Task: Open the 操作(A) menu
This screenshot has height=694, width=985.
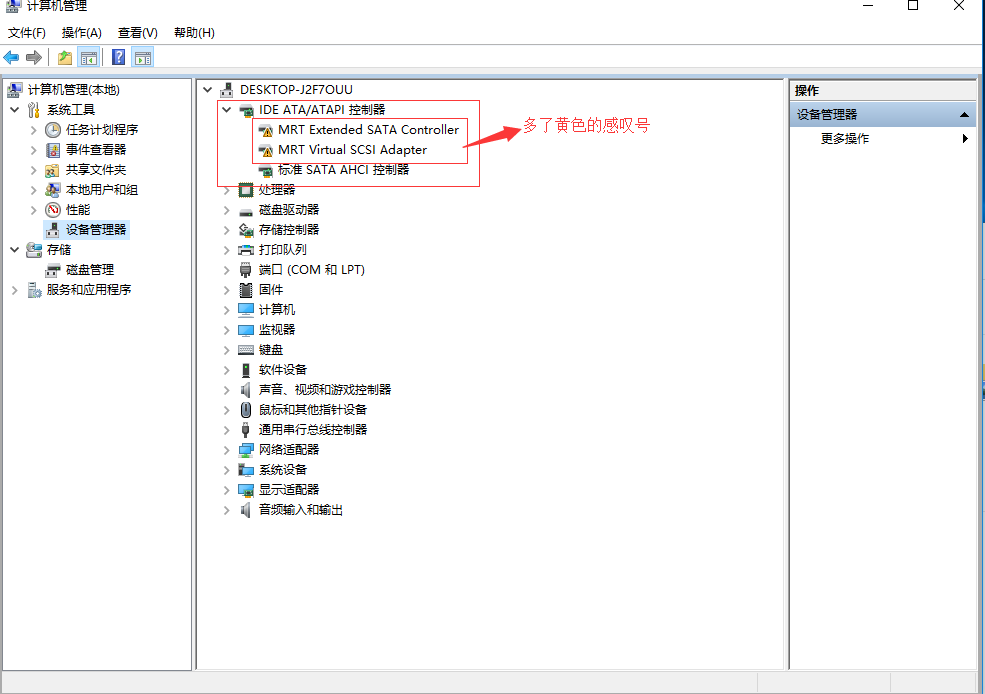Action: (x=80, y=32)
